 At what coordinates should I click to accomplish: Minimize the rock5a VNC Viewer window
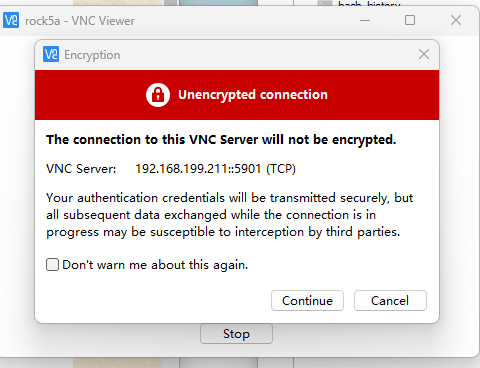(365, 20)
